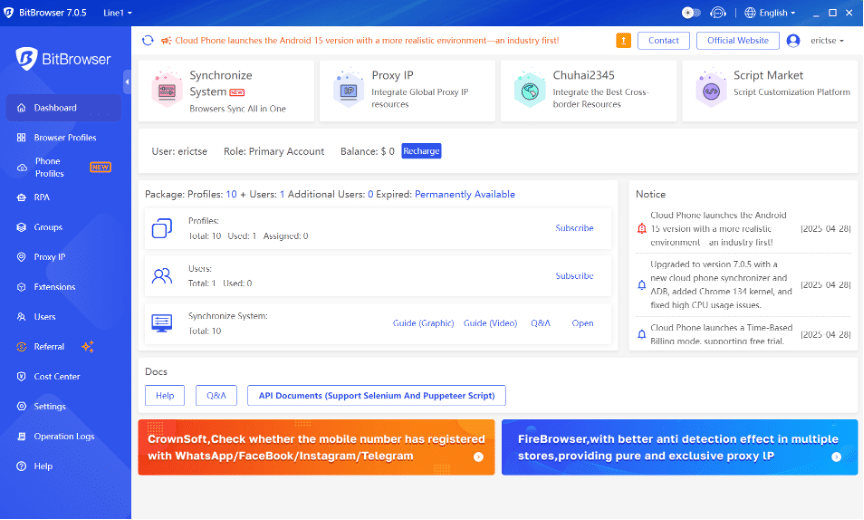Image resolution: width=864 pixels, height=520 pixels.
Task: Click the bell icon beside 7.0.5 upgrade notice
Action: coord(641,285)
